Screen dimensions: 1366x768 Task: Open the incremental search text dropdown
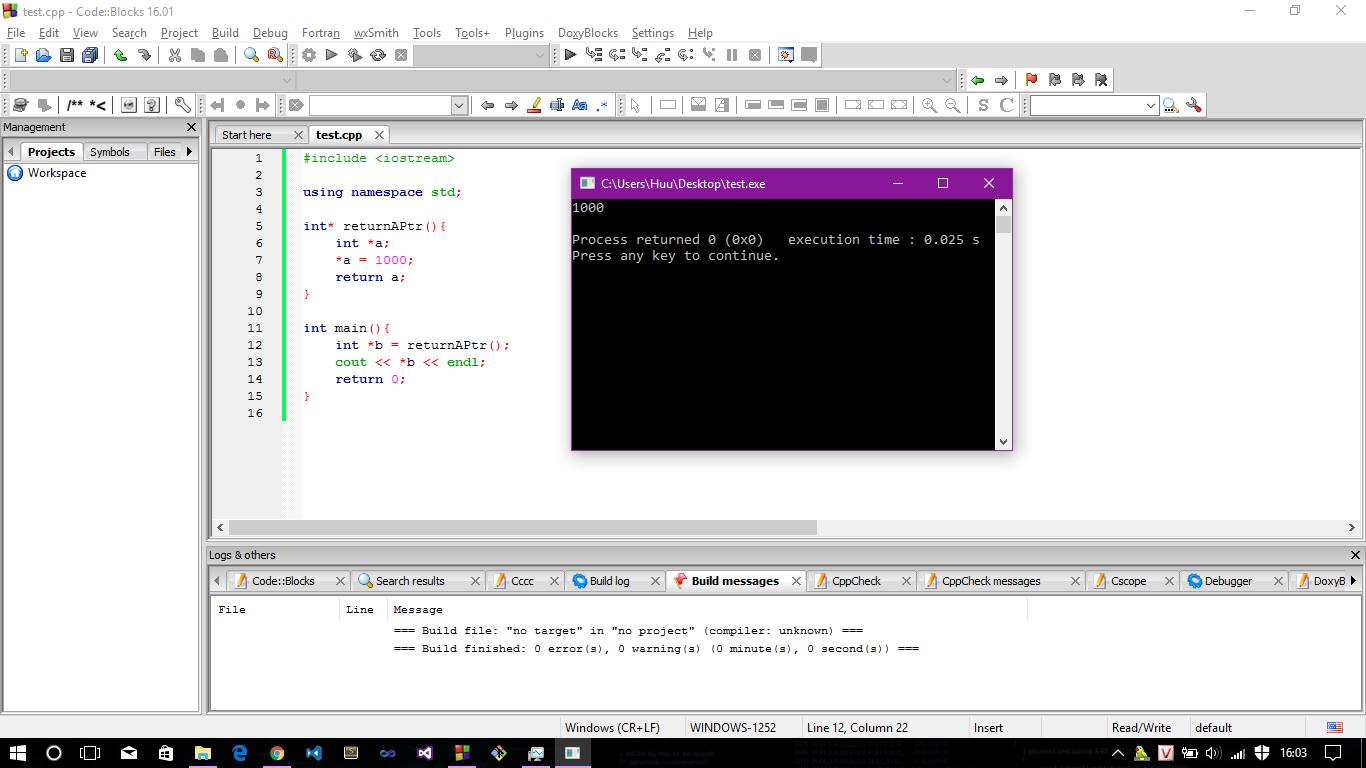point(459,105)
